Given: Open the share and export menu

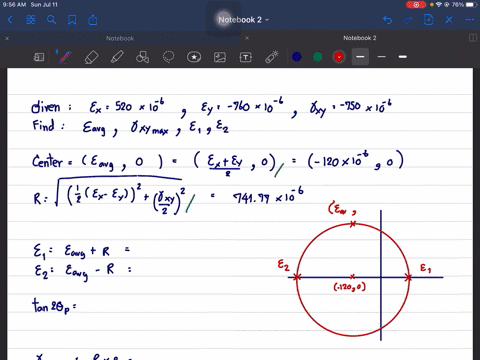Looking at the screenshot, I should pos(93,20).
